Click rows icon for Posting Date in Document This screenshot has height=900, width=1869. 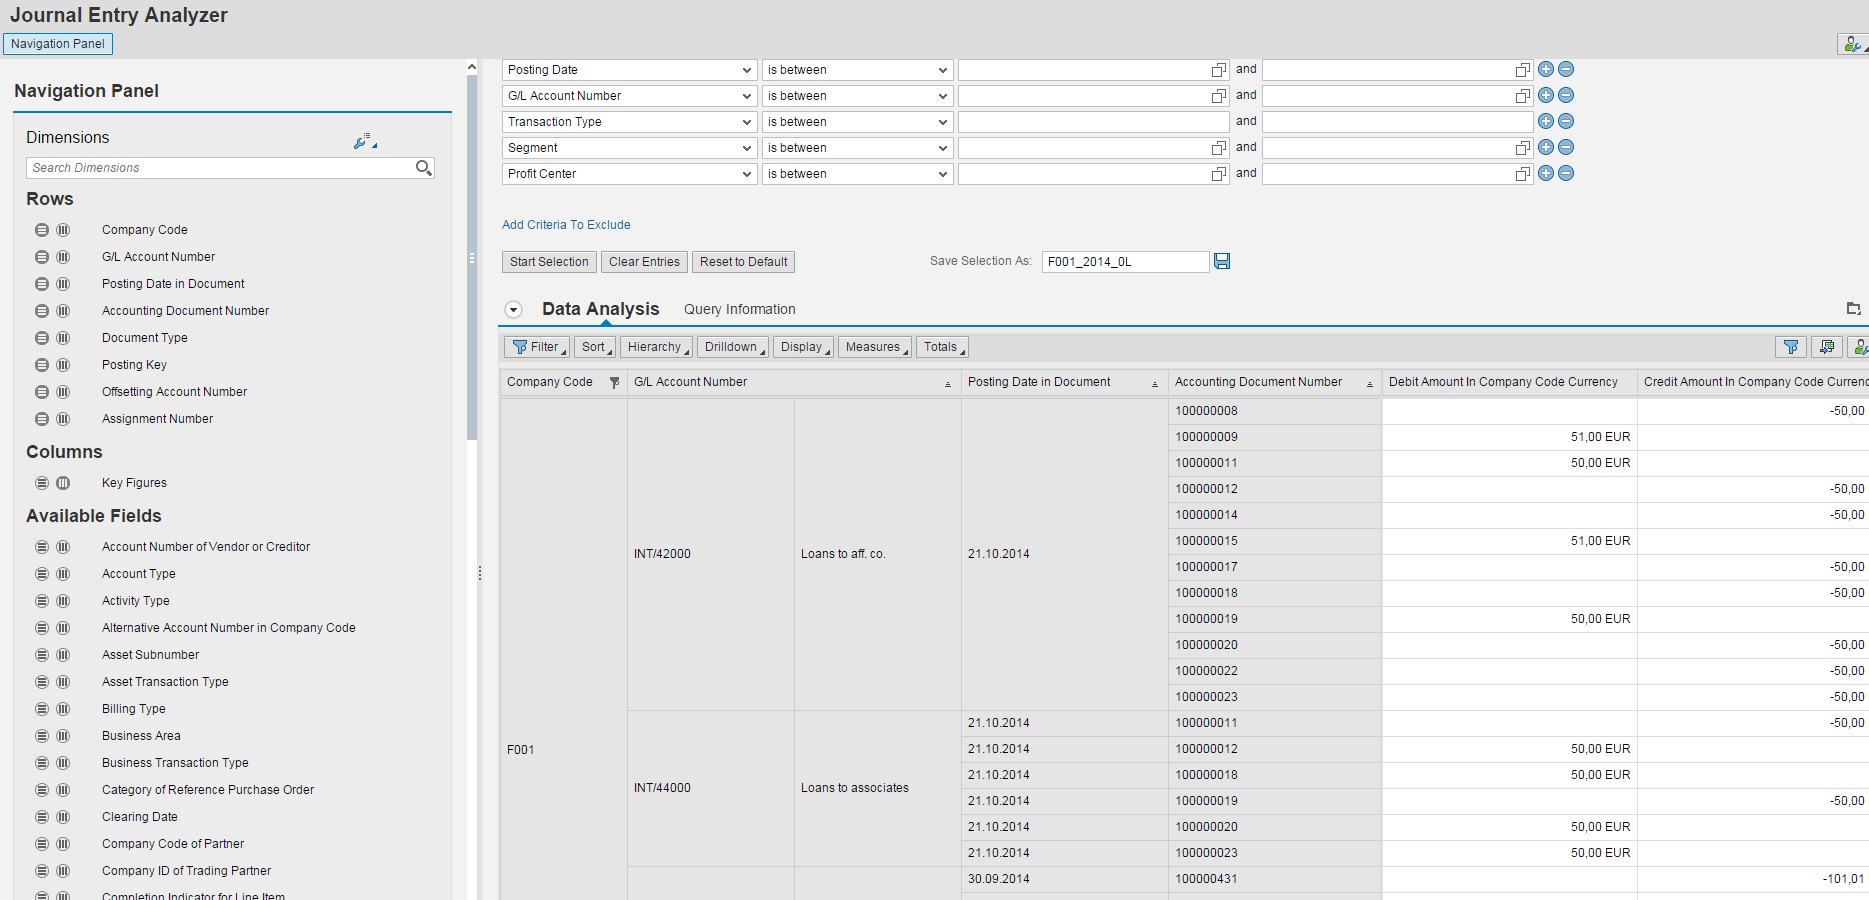42,284
